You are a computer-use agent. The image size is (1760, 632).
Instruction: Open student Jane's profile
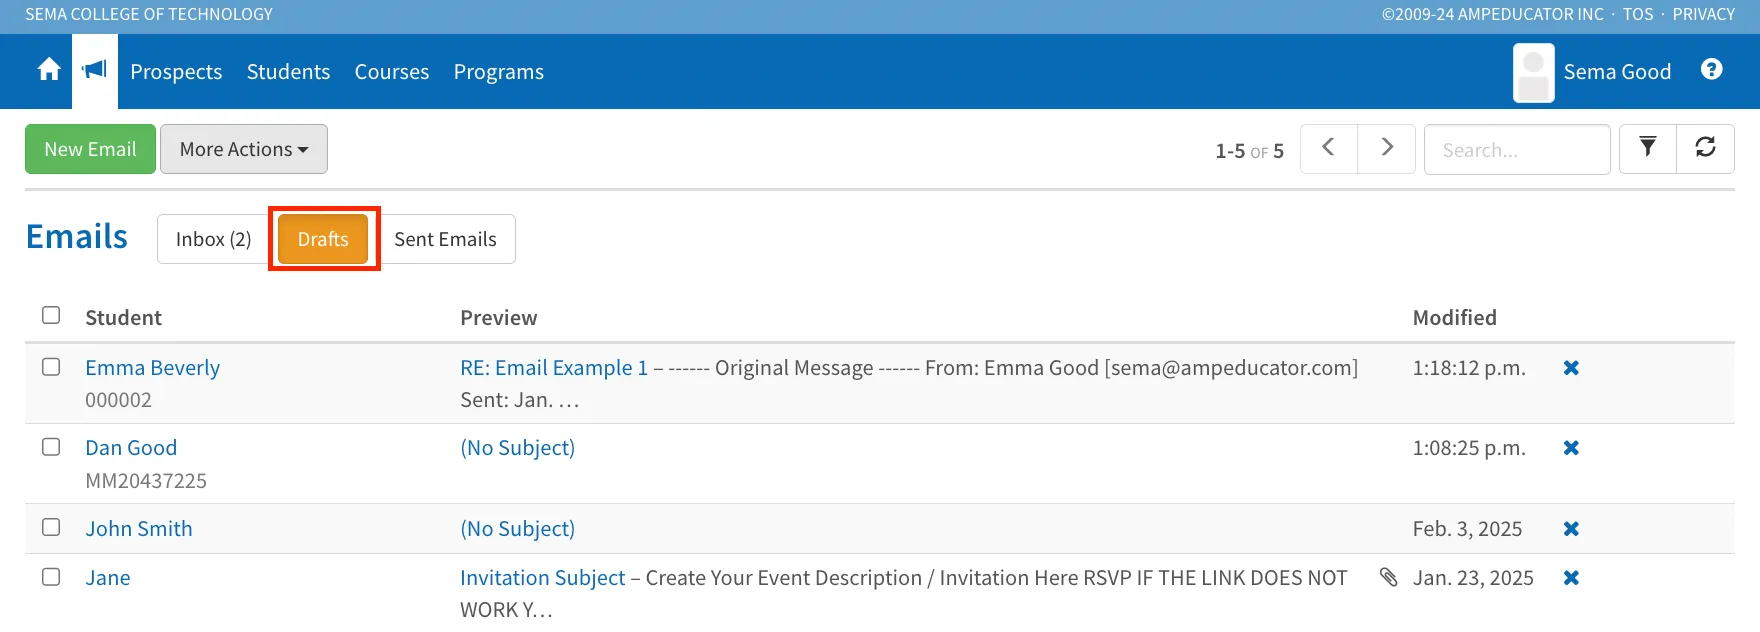click(108, 578)
